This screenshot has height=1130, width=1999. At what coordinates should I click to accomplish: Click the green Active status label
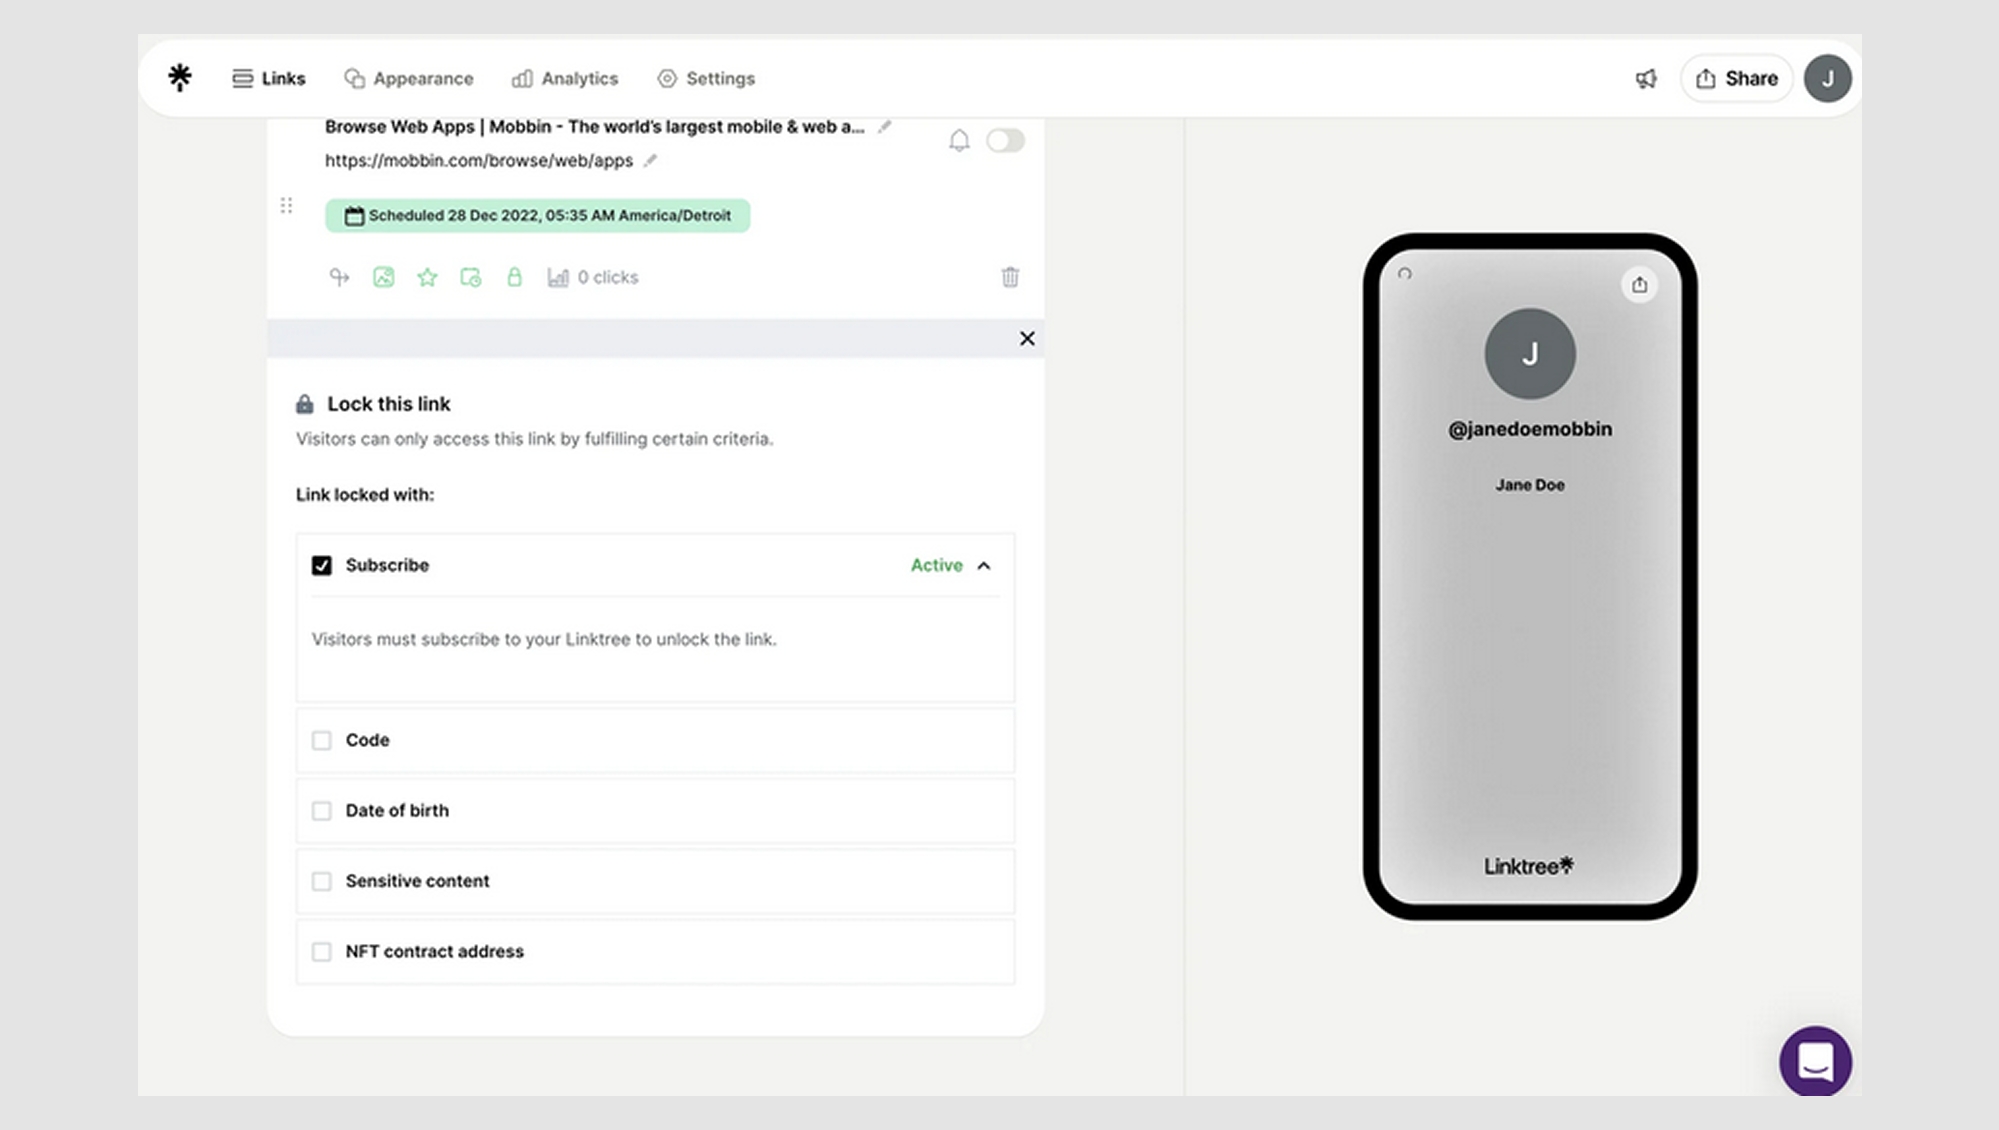tap(937, 565)
